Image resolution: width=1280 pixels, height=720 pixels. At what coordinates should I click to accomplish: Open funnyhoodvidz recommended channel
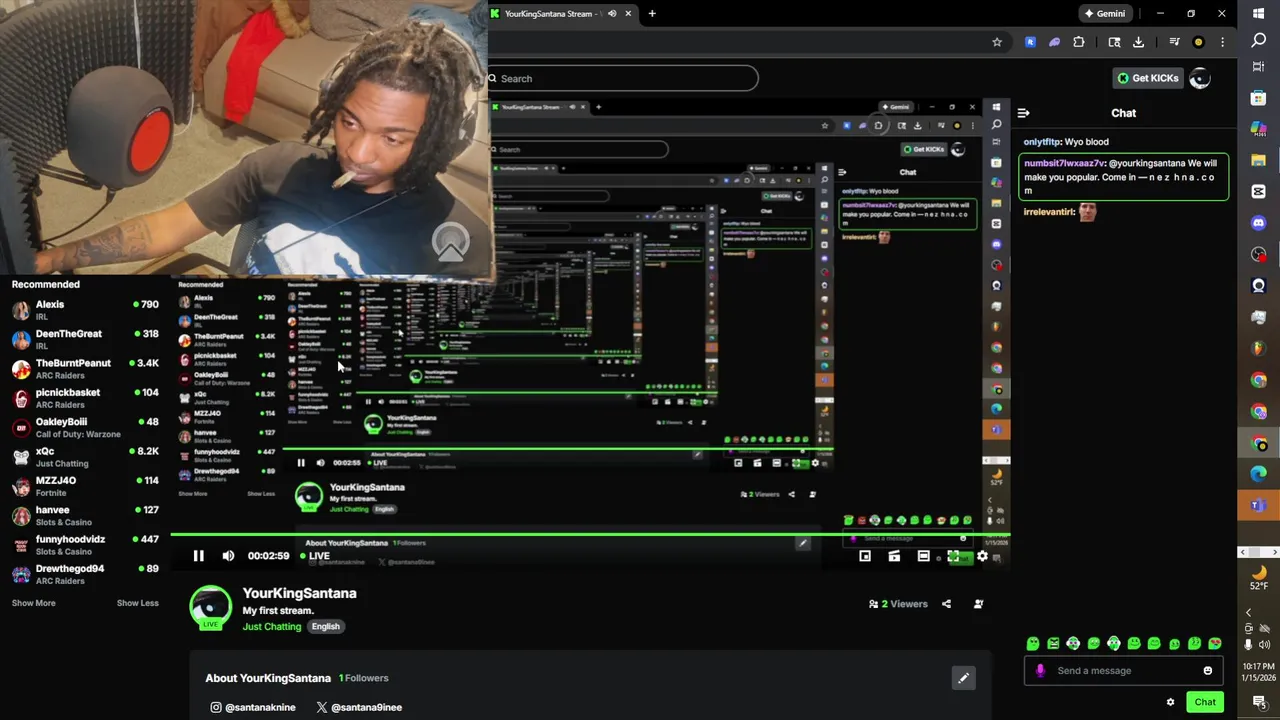(x=85, y=545)
